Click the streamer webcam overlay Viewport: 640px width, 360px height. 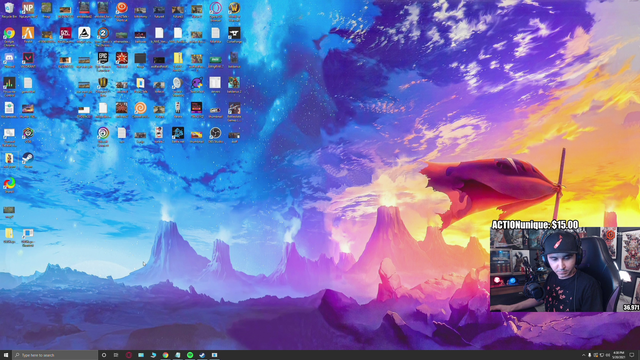565,269
